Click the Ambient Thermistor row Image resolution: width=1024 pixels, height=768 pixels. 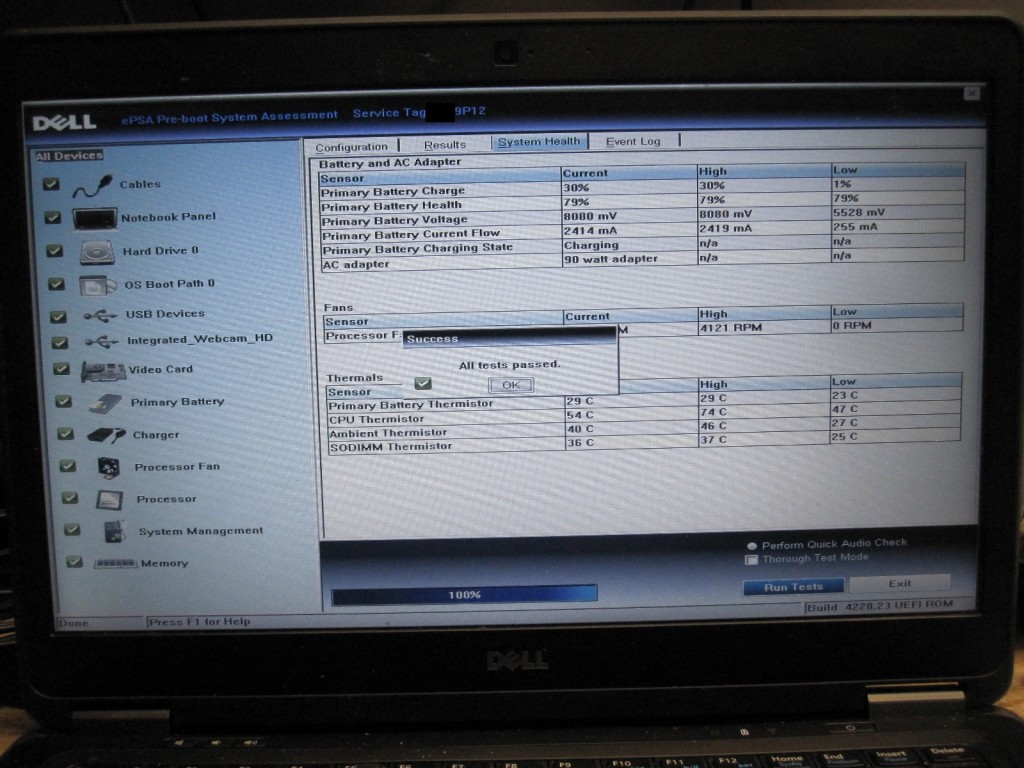644,429
